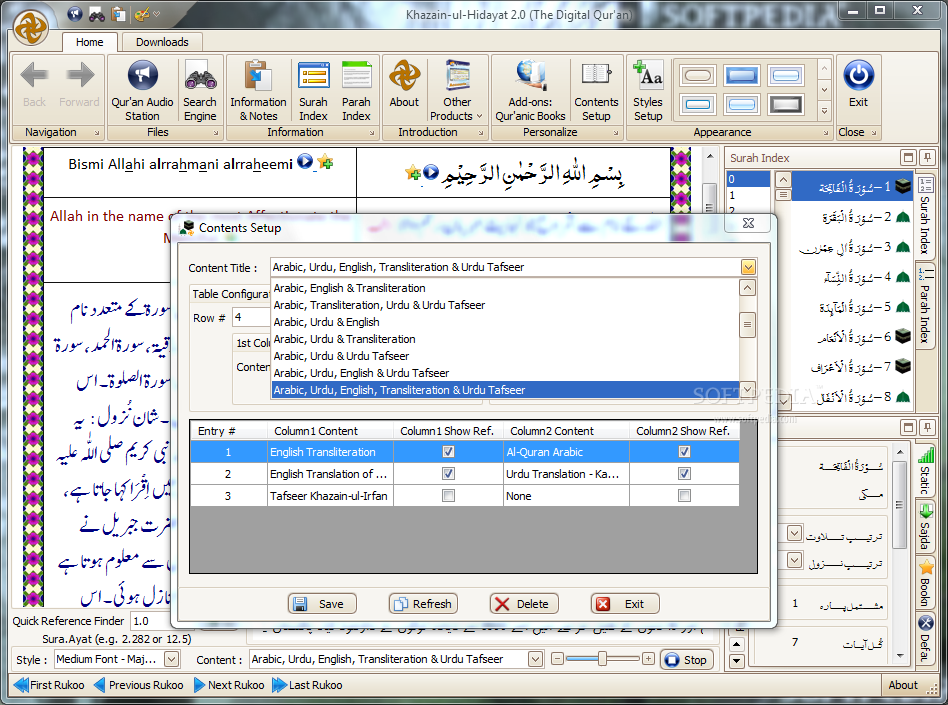The image size is (948, 705).
Task: Decrease zoom with the minus button
Action: pos(557,658)
